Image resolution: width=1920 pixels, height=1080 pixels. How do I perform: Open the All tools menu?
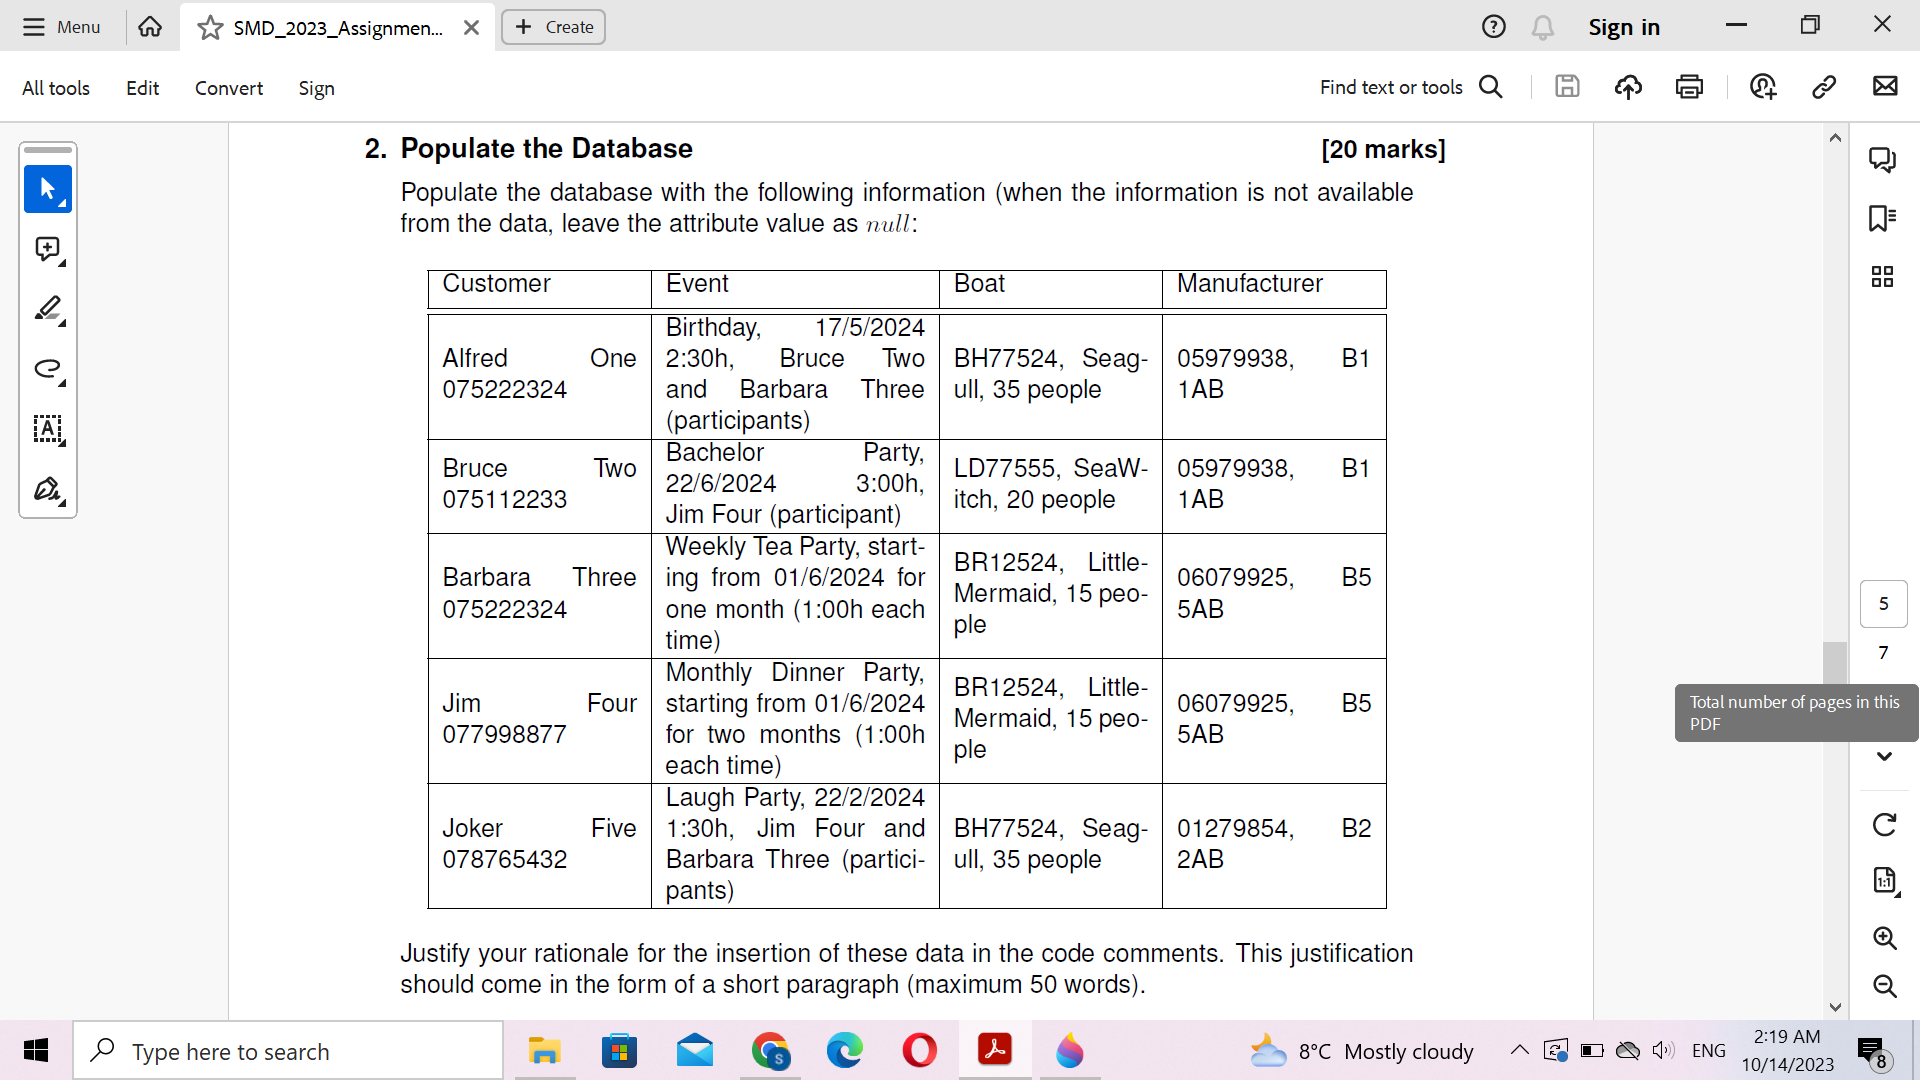[x=56, y=88]
